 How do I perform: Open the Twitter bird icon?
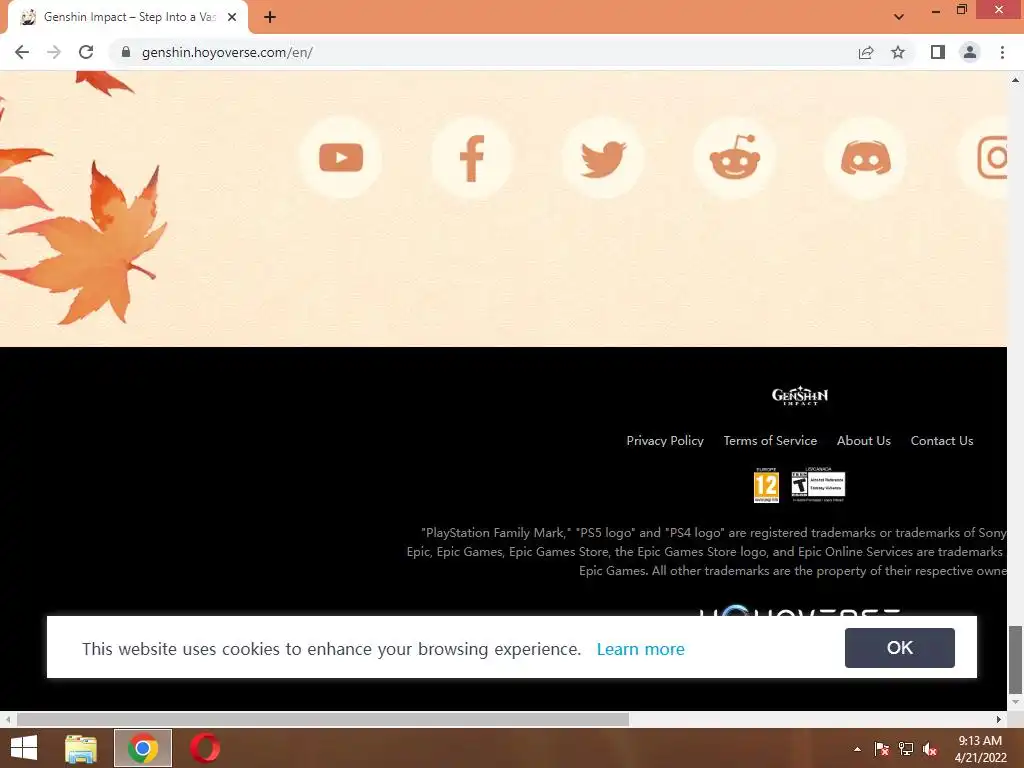pyautogui.click(x=603, y=157)
